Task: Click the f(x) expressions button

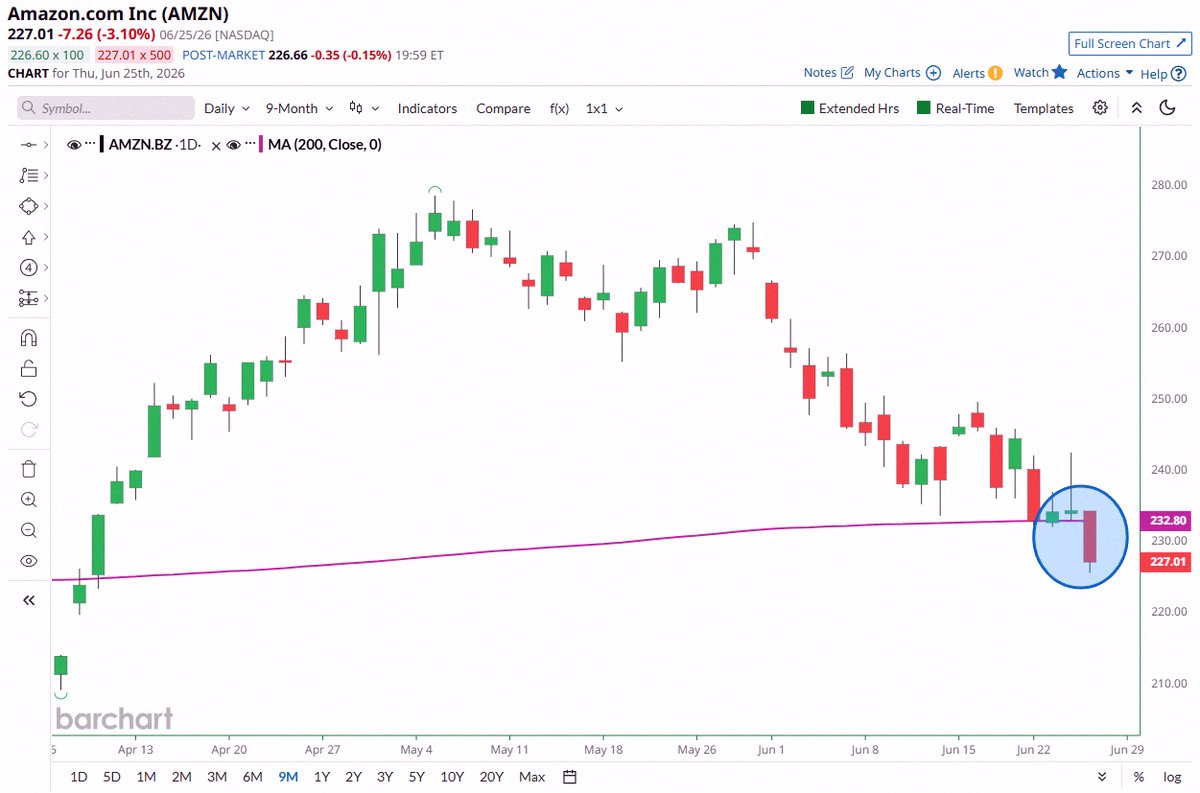Action: pyautogui.click(x=559, y=108)
